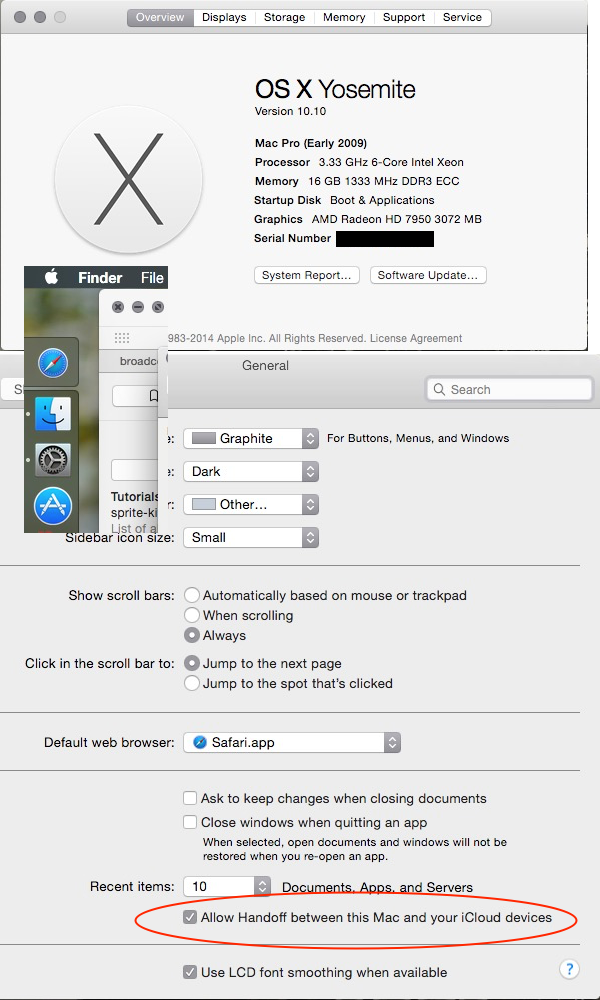Open the Apple menu logo
The height and width of the screenshot is (1000, 600).
click(x=52, y=277)
